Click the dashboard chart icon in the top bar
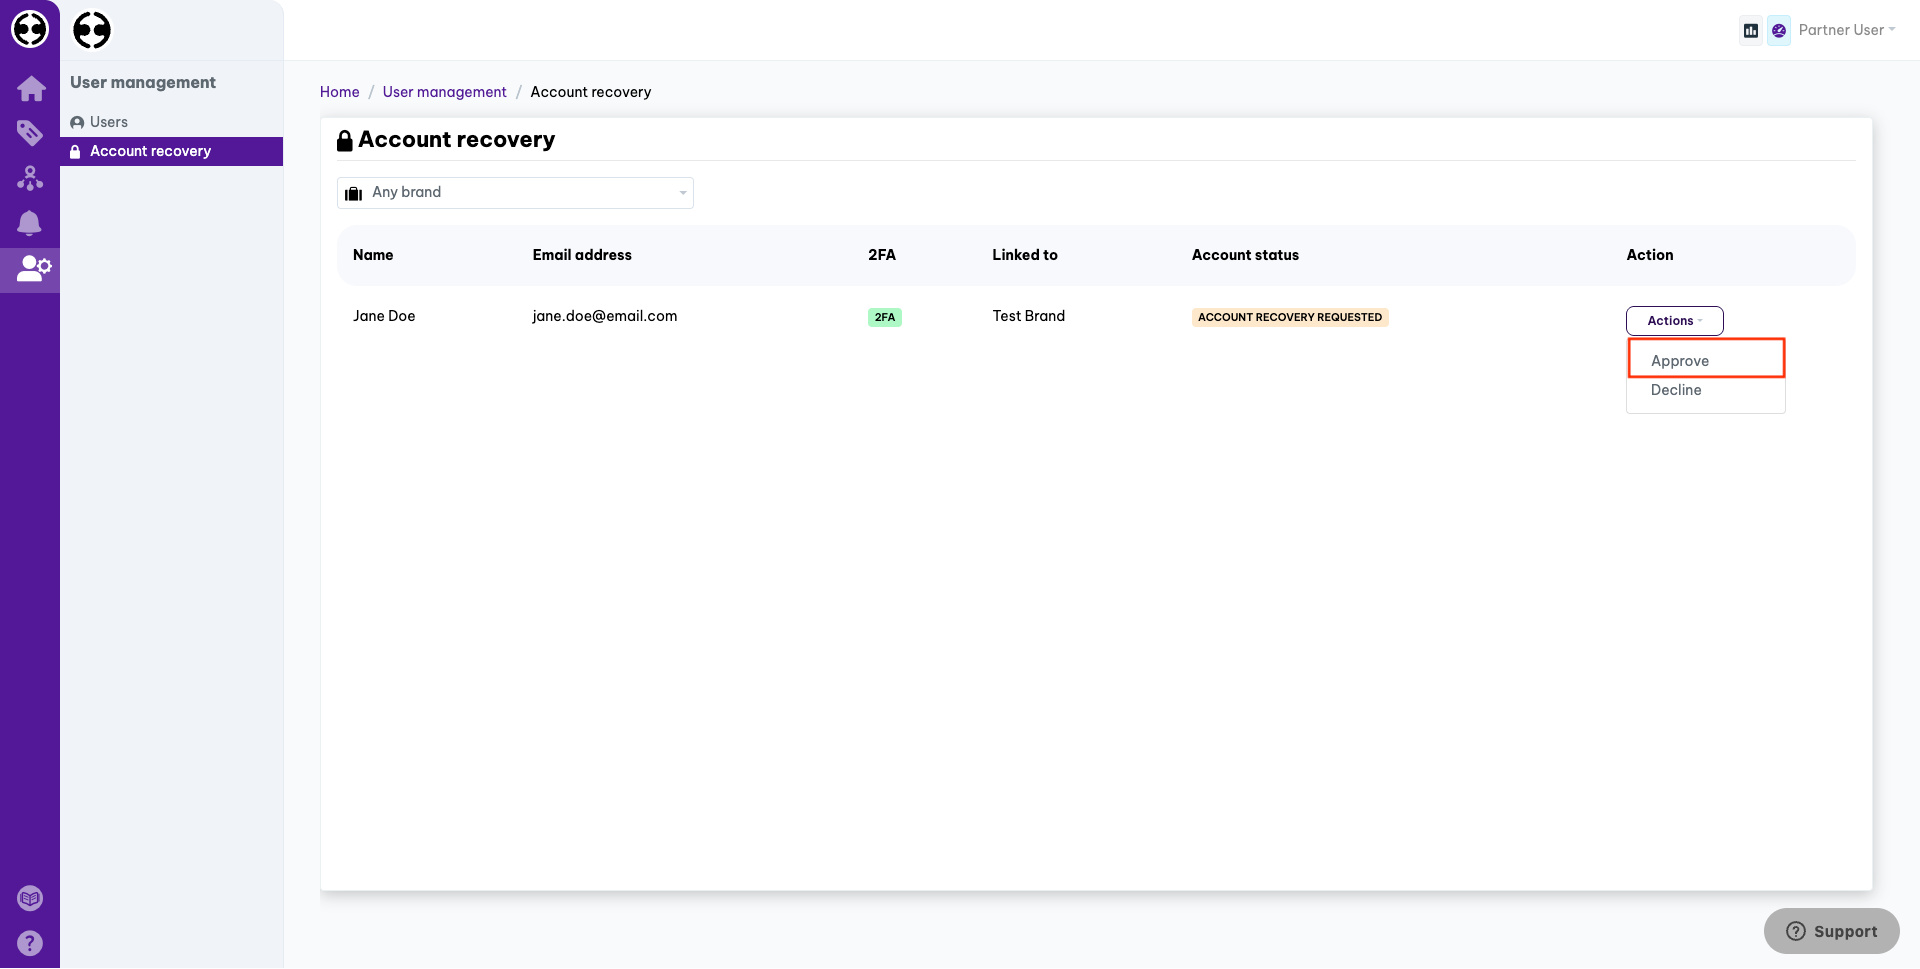This screenshot has width=1920, height=969. coord(1751,31)
